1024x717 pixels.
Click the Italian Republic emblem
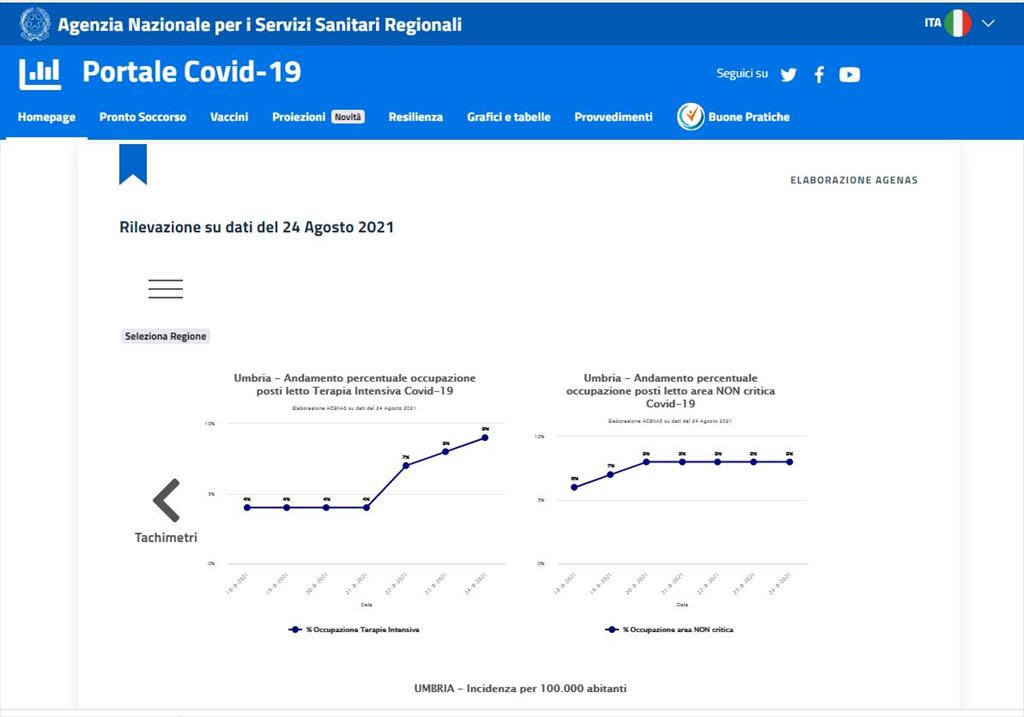point(35,24)
